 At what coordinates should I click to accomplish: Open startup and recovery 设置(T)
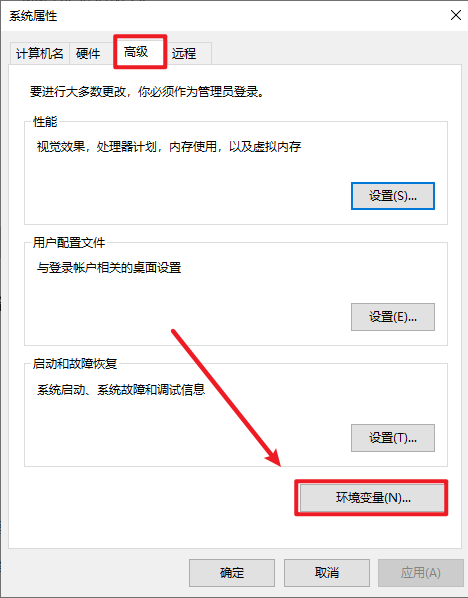[392, 438]
